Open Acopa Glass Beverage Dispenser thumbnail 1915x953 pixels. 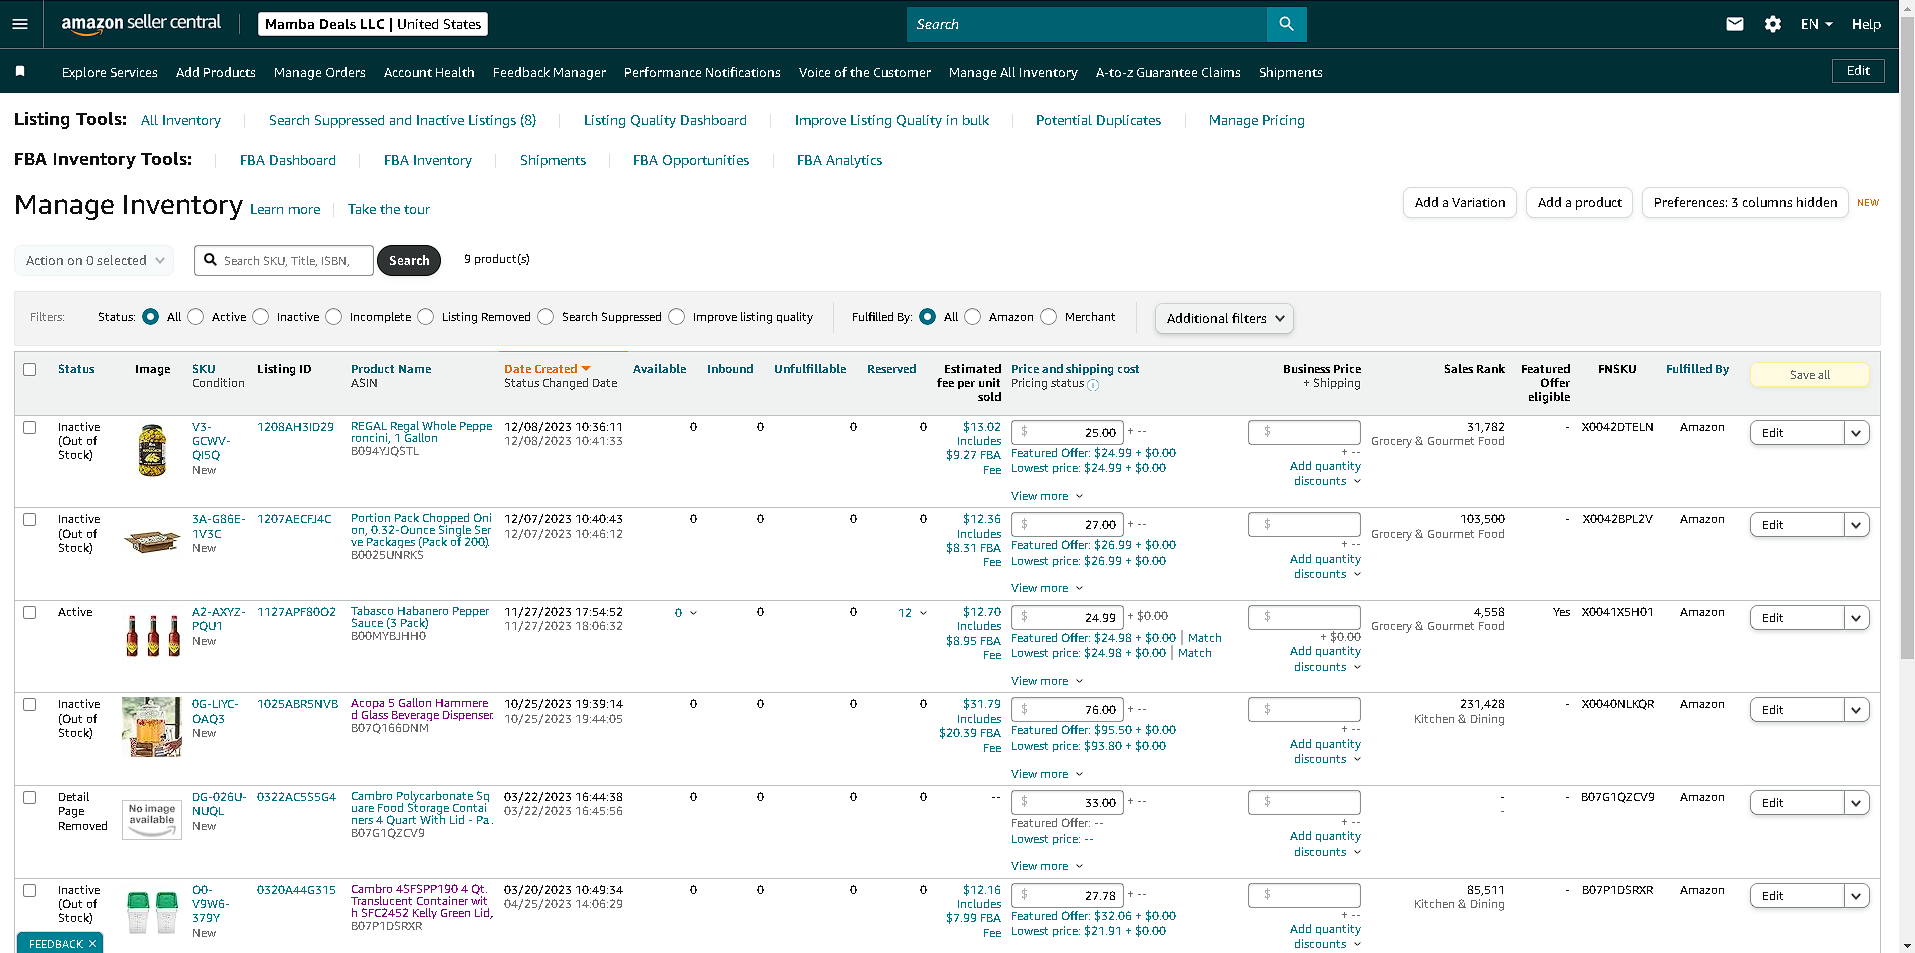[152, 727]
